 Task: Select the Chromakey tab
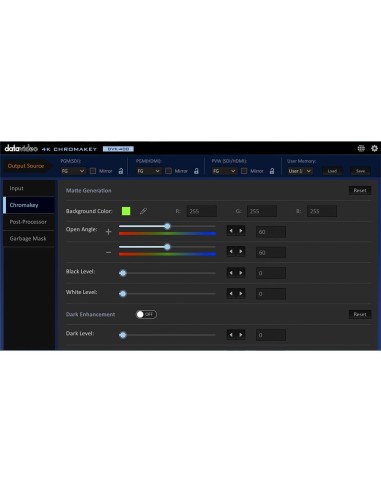point(29,205)
